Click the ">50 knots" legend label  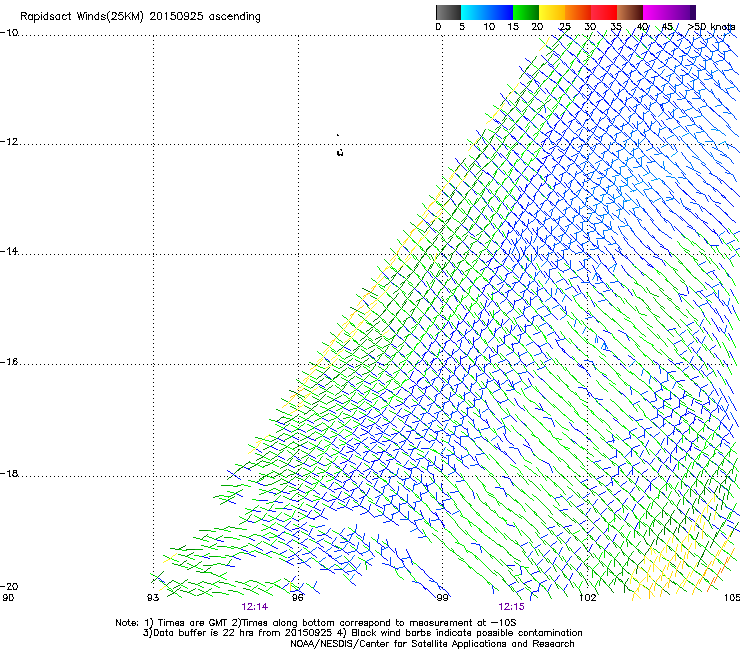point(711,27)
